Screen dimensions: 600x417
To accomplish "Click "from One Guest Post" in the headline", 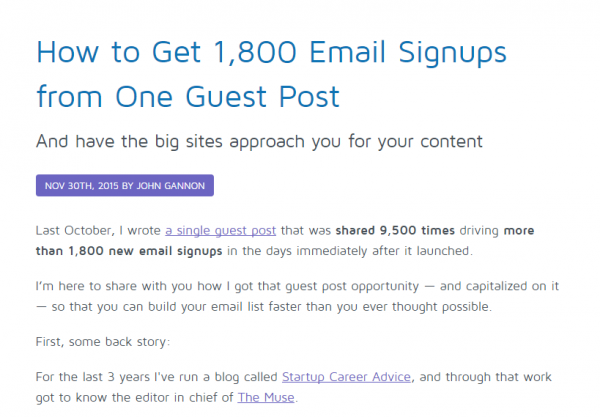I will tap(188, 96).
